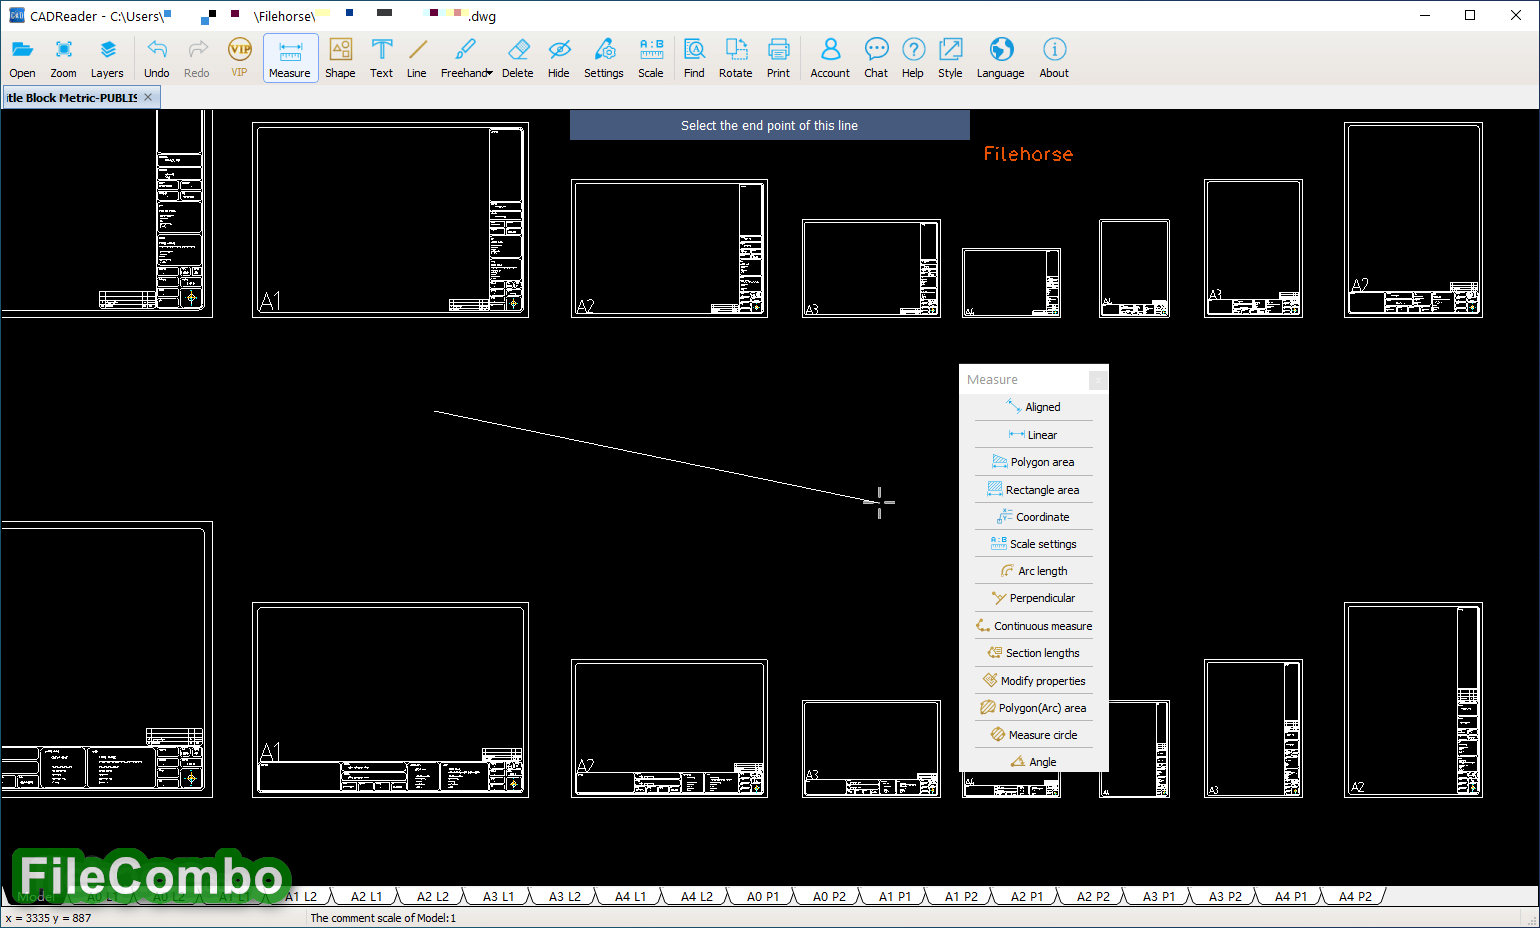The height and width of the screenshot is (928, 1540).
Task: Undo the last action
Action: pyautogui.click(x=156, y=58)
